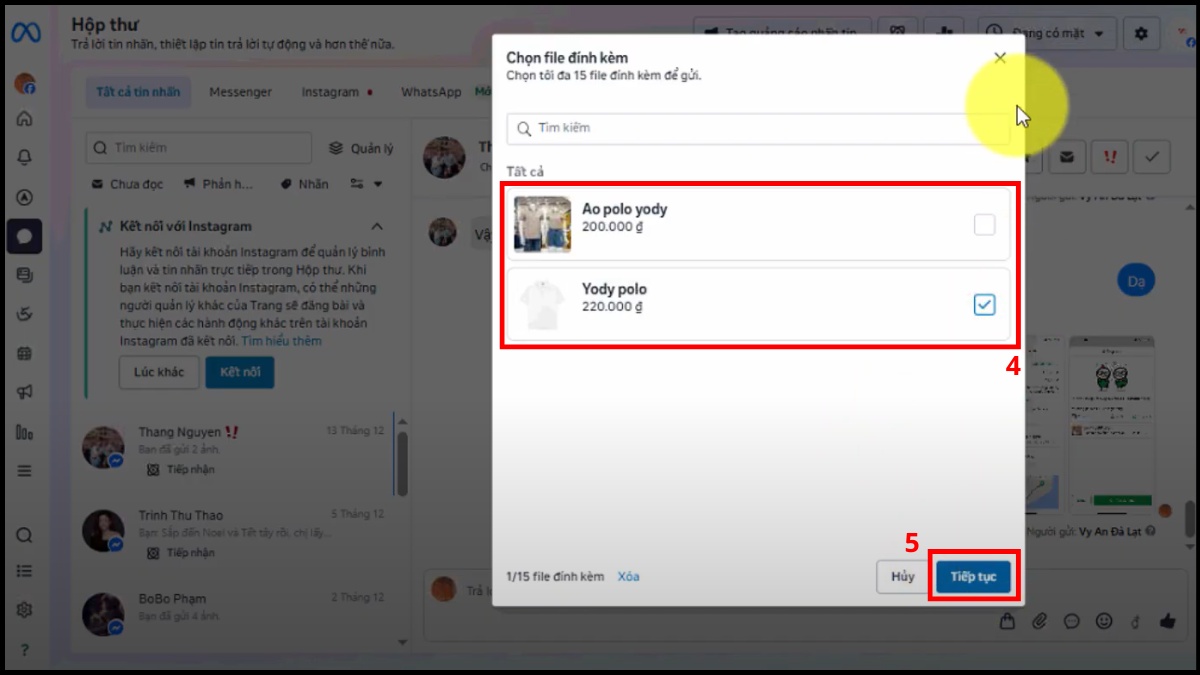The width and height of the screenshot is (1200, 675).
Task: Click the 220.000 ₫ price text
Action: (612, 307)
